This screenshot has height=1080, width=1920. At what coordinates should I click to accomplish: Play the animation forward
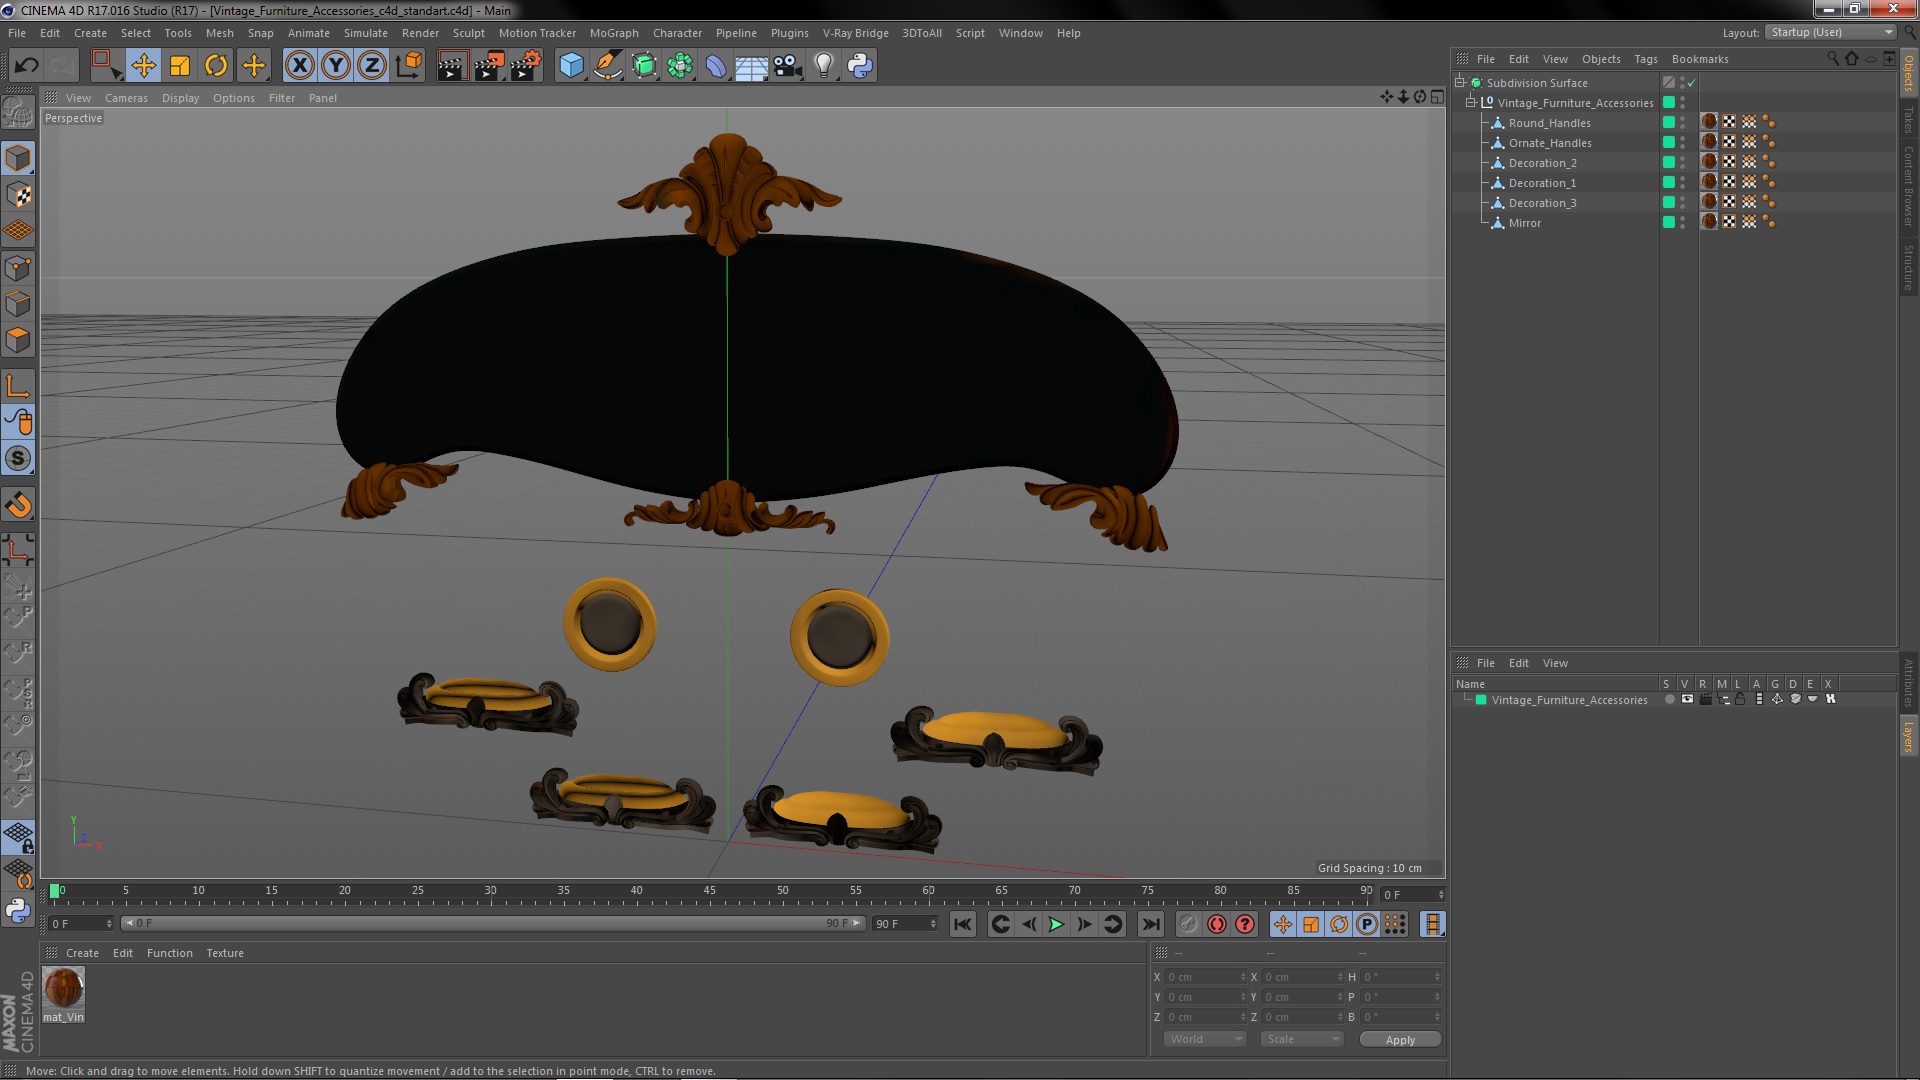(1056, 925)
